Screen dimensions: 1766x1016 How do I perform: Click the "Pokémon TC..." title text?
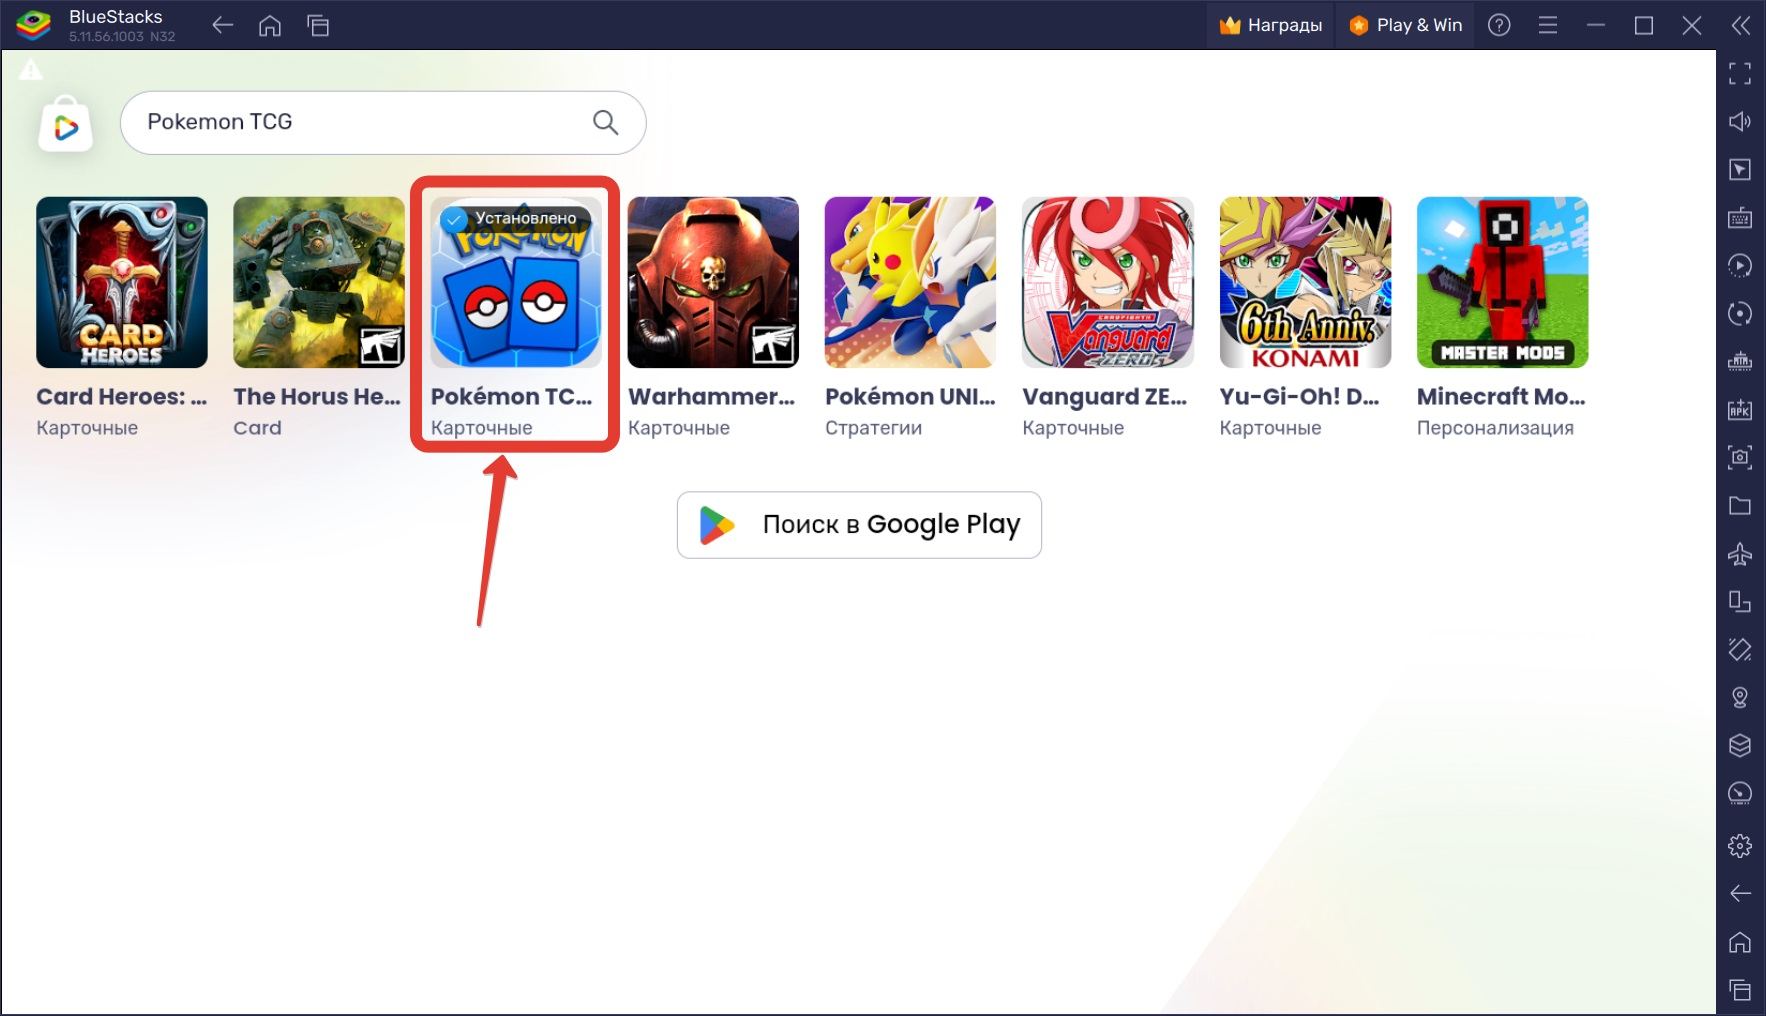[511, 396]
